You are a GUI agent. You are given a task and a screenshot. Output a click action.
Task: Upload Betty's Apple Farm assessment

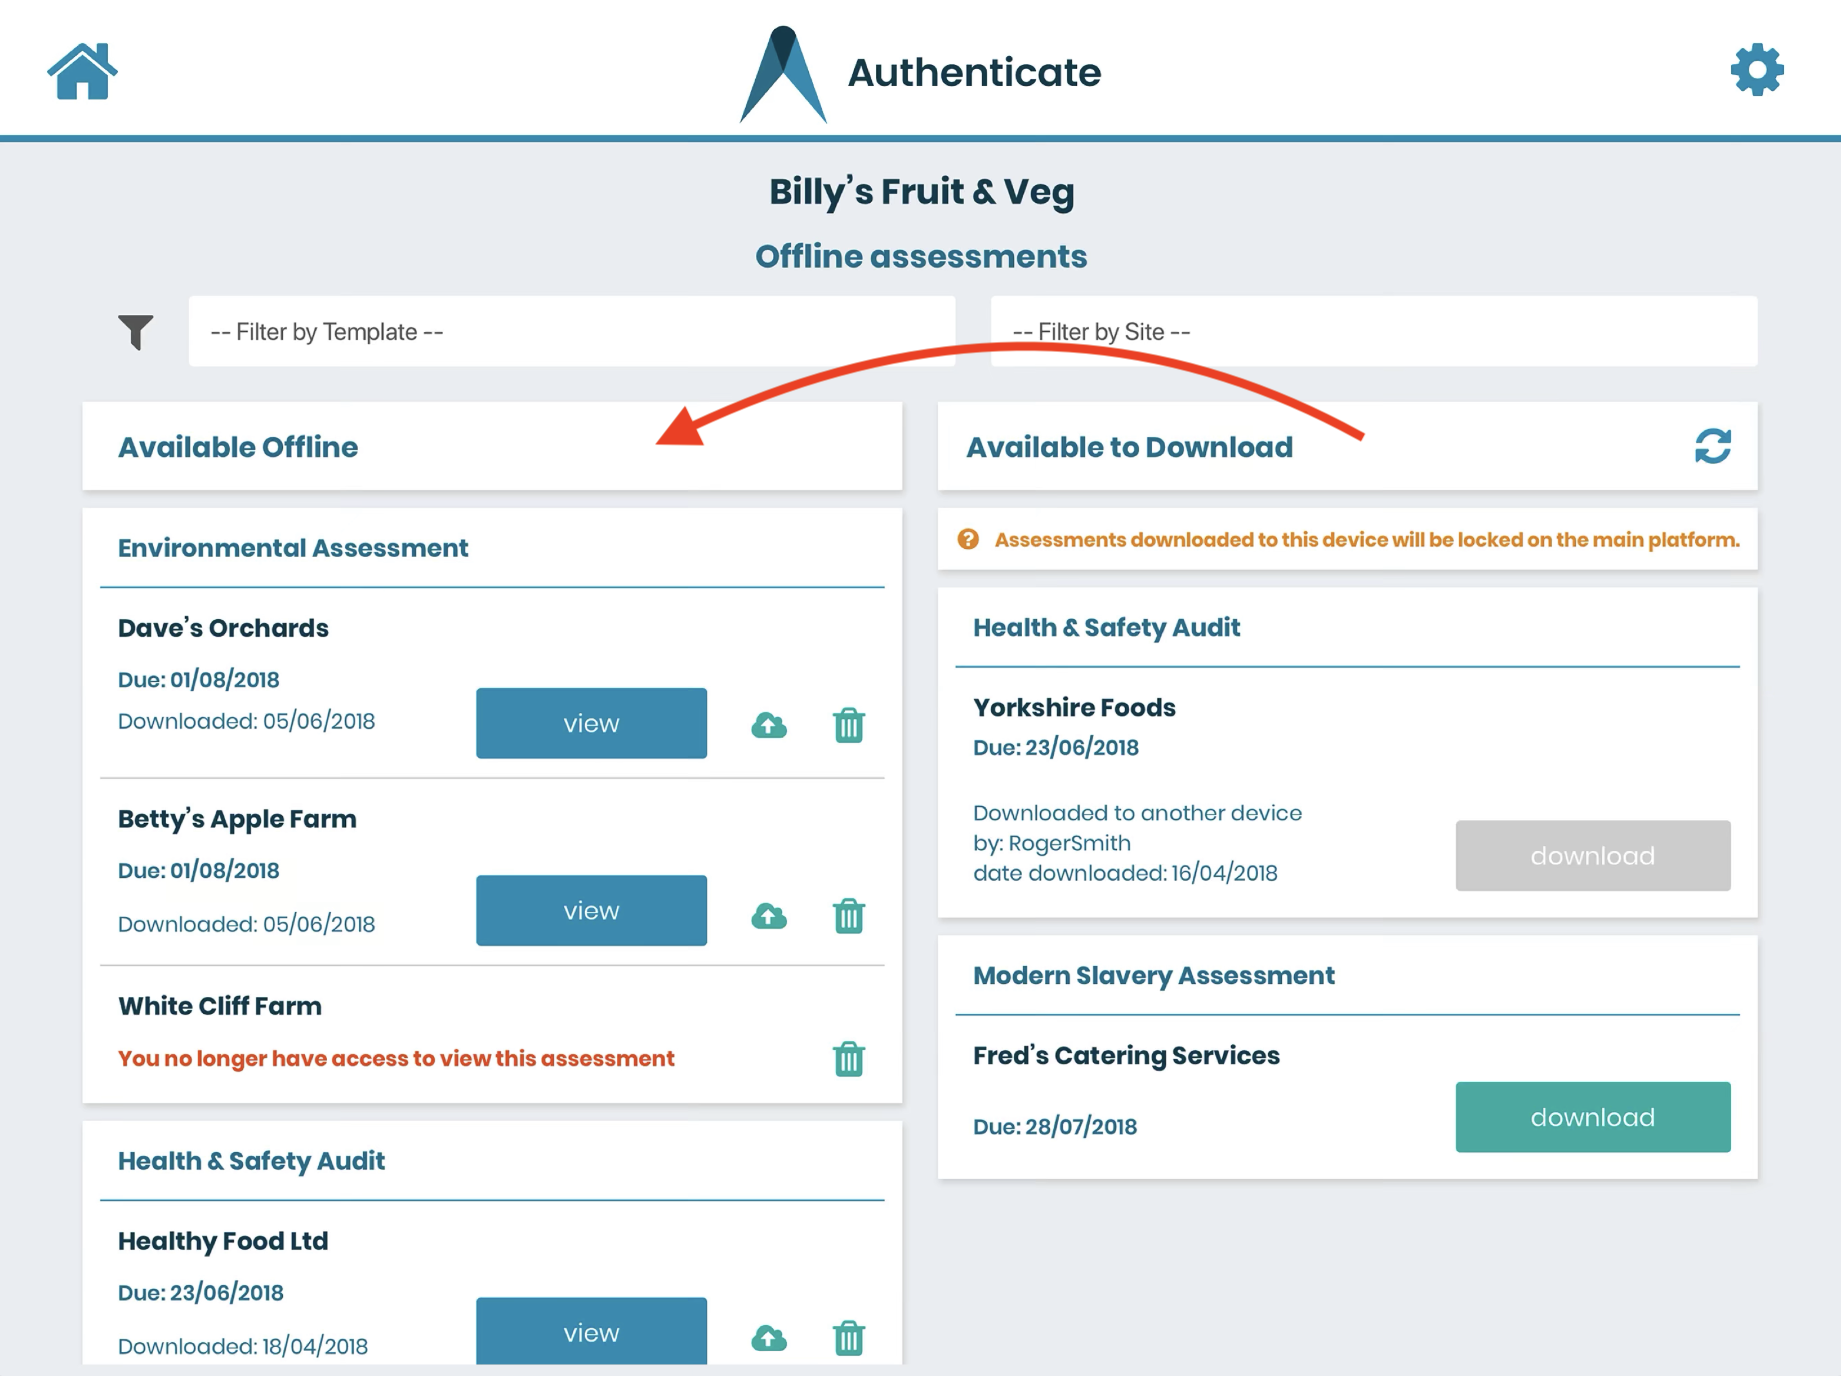coord(769,915)
